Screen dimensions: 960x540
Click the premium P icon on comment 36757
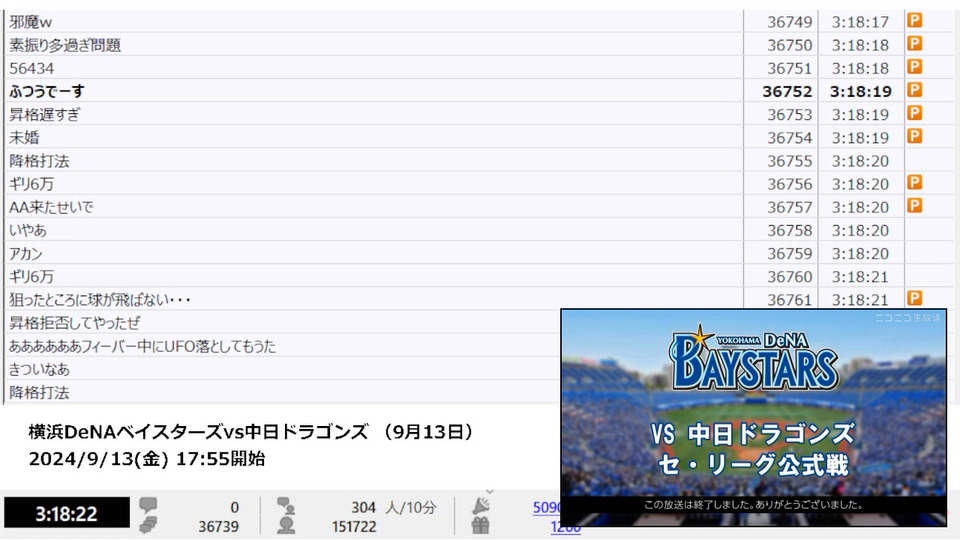coord(914,206)
